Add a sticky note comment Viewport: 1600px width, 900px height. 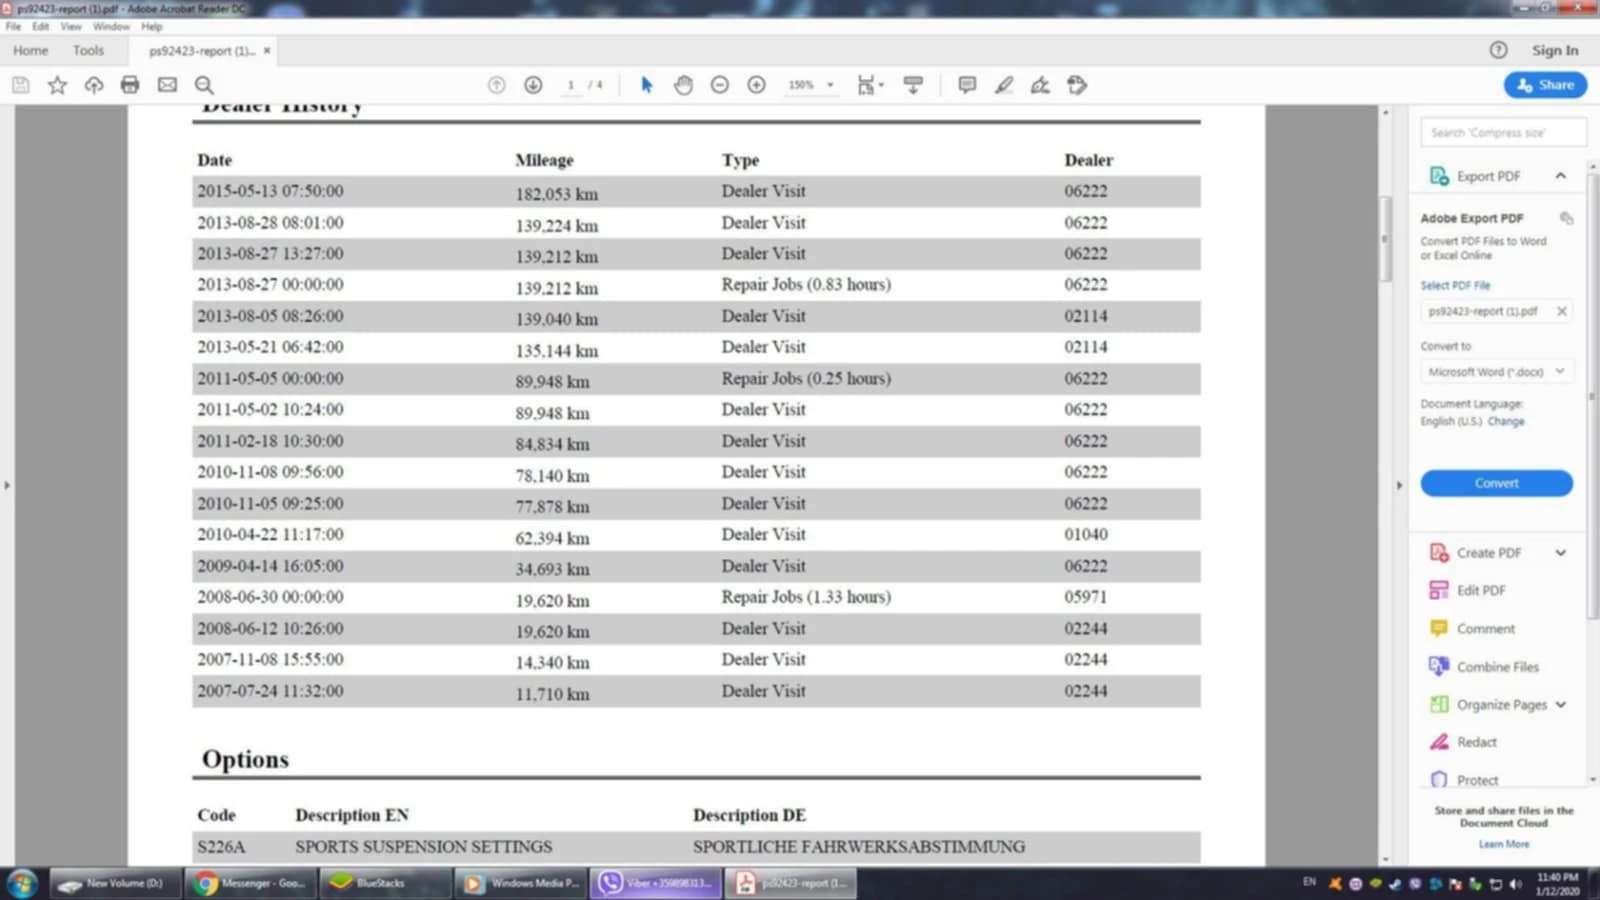tap(967, 85)
